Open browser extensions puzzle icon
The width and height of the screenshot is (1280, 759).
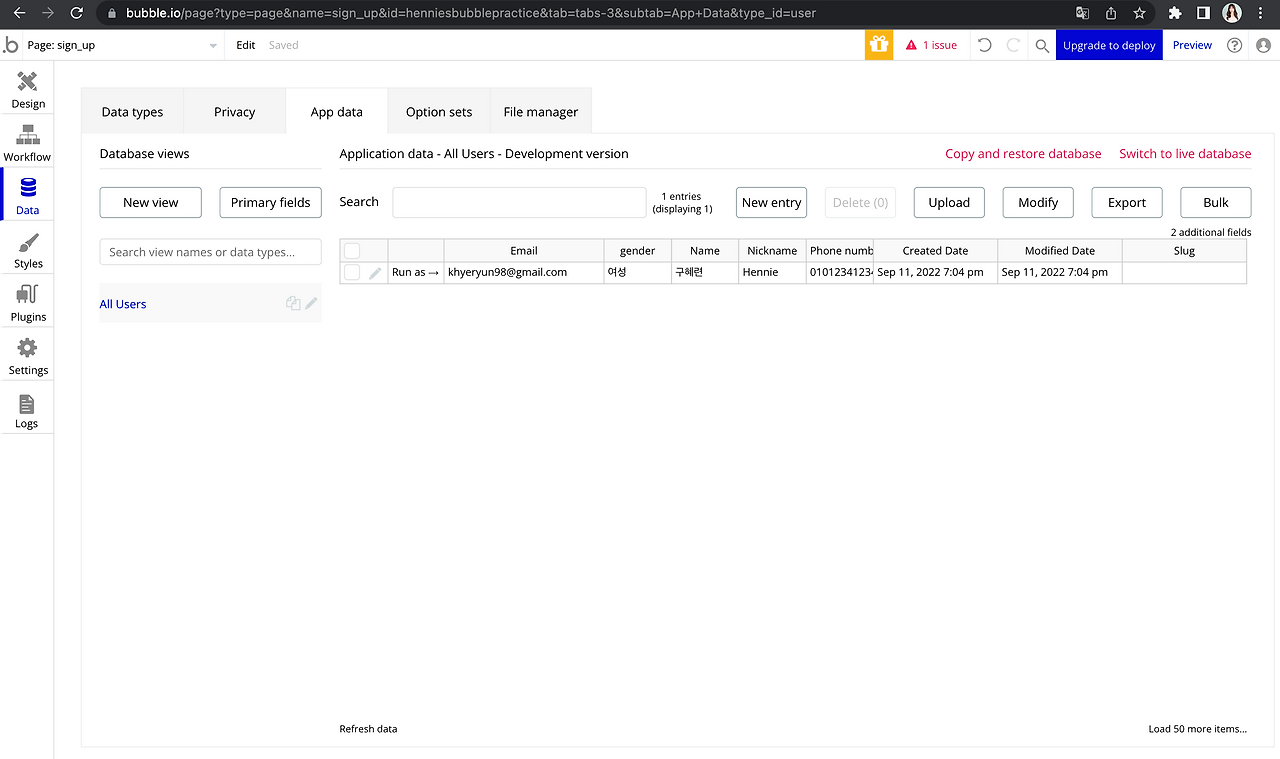pyautogui.click(x=1175, y=13)
